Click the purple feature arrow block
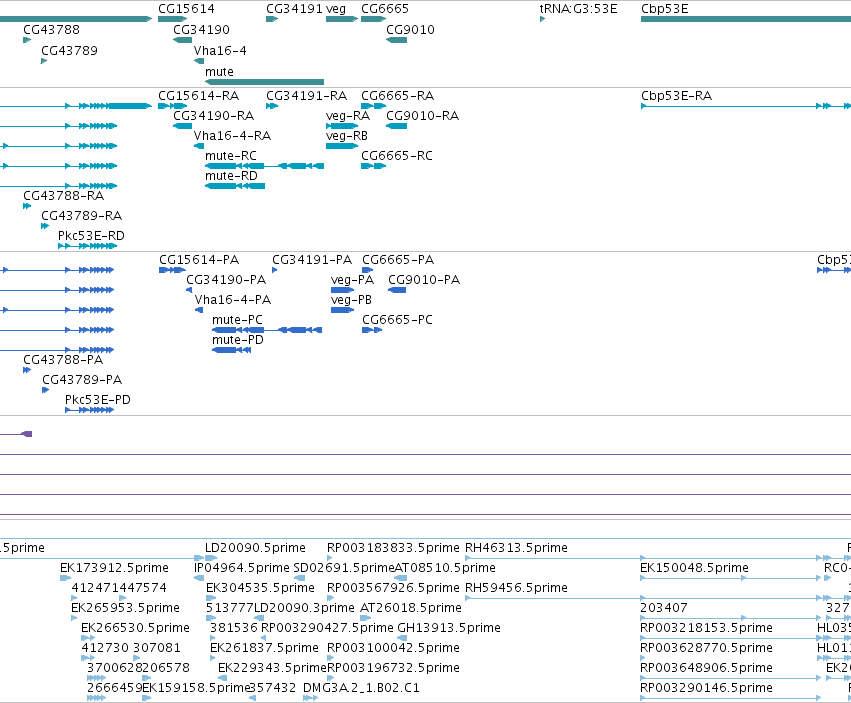The height and width of the screenshot is (703, 851). [27, 434]
